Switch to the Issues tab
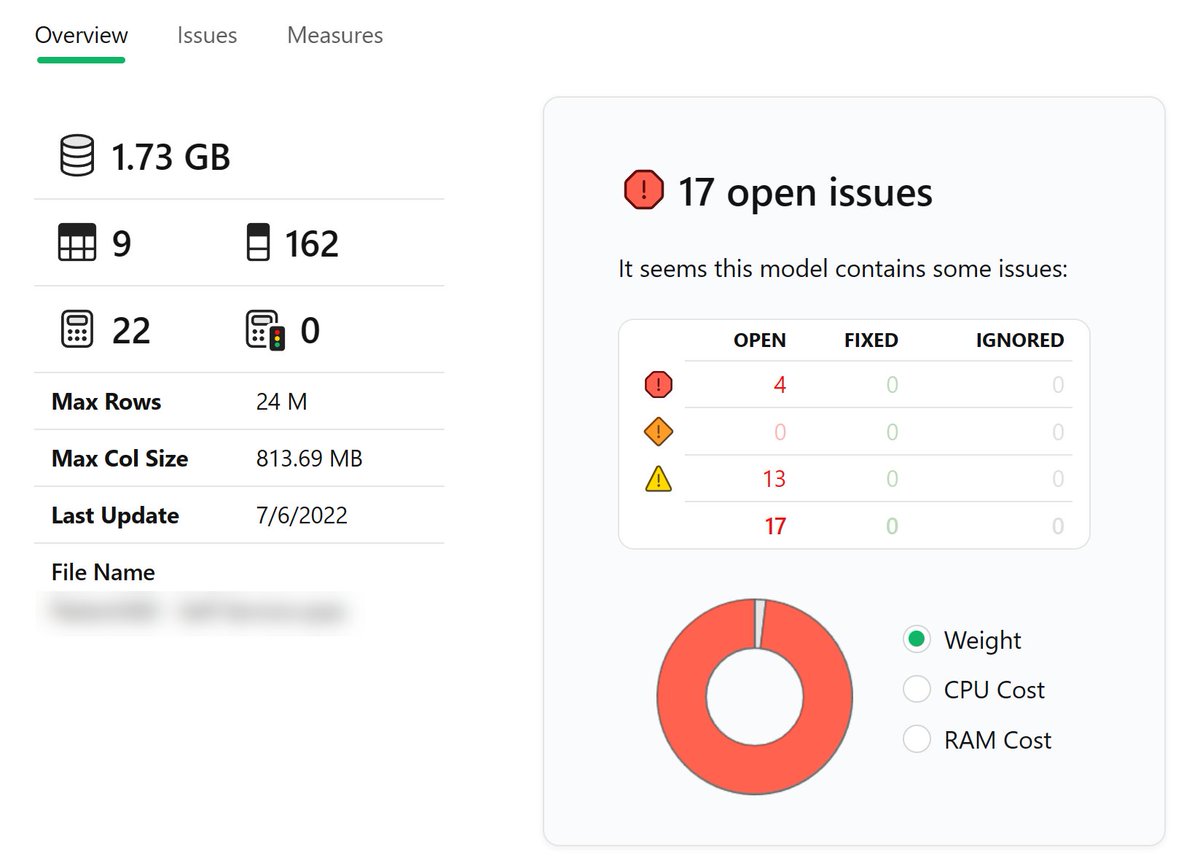The width and height of the screenshot is (1200, 858). click(206, 35)
